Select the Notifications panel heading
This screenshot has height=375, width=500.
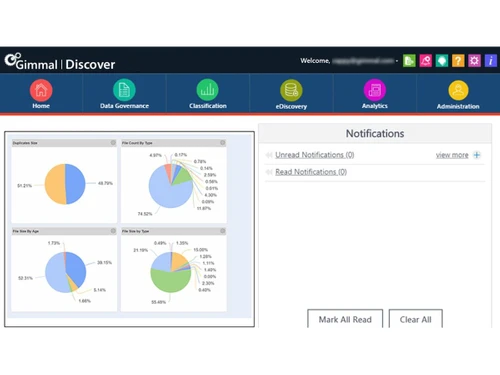[375, 134]
